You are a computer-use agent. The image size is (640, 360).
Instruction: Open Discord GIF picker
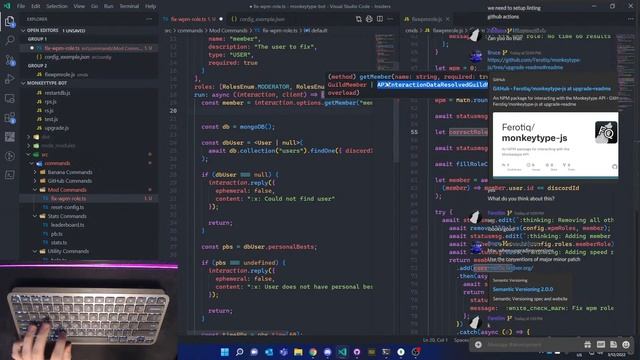tap(600, 345)
